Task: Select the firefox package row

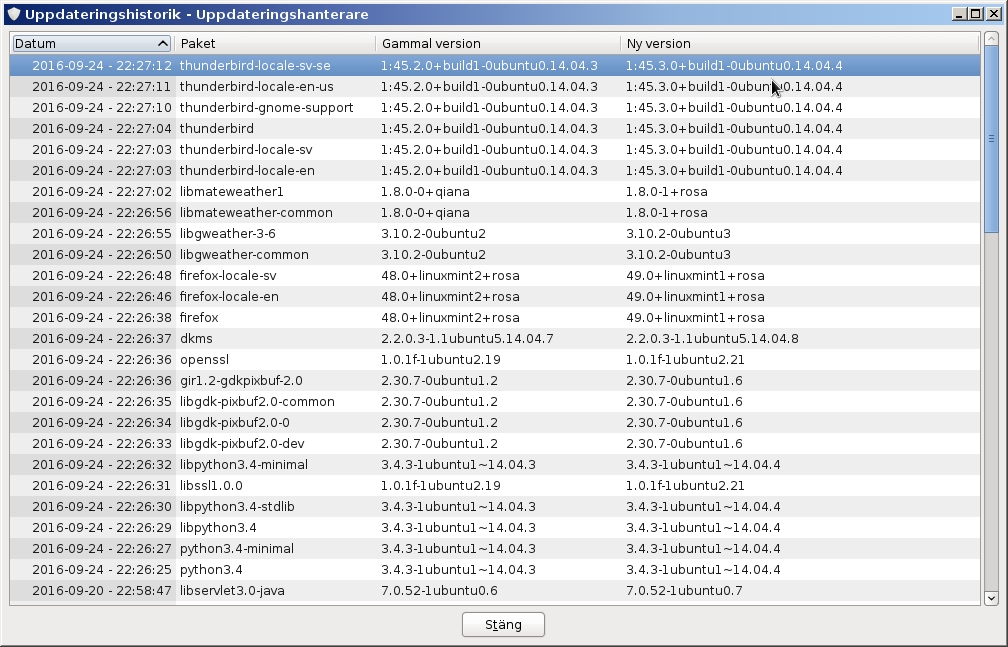Action: click(495, 318)
